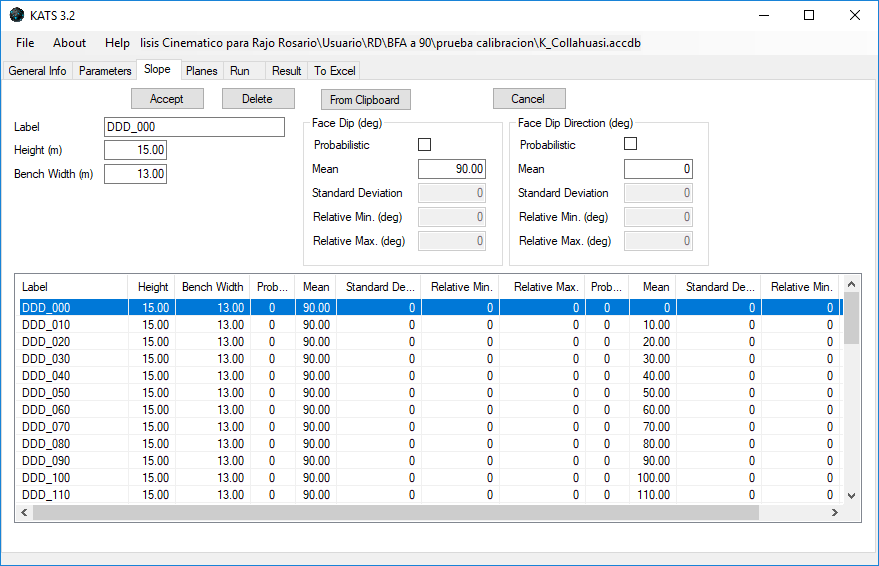Click the Face Dip Mean field
This screenshot has width=879, height=566.
pos(452,169)
